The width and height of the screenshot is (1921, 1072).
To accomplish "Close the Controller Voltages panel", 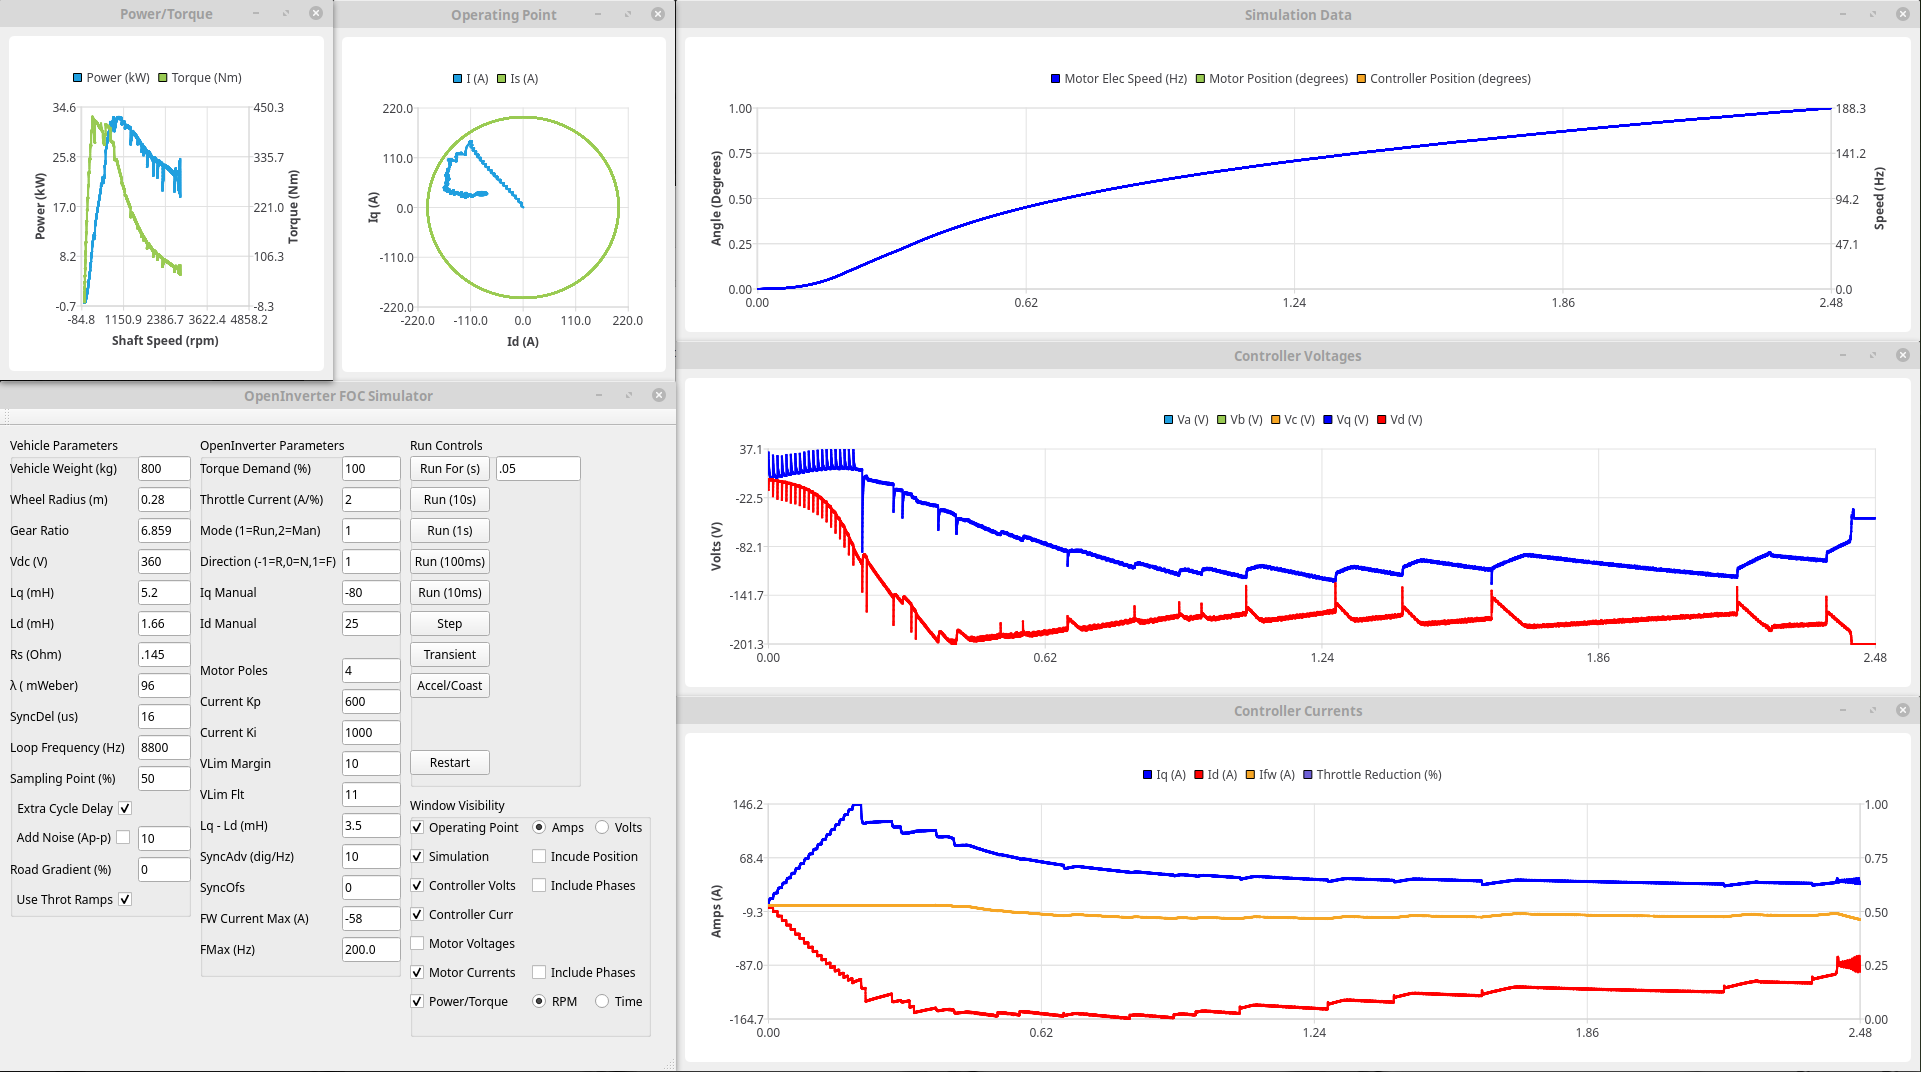I will [1903, 355].
